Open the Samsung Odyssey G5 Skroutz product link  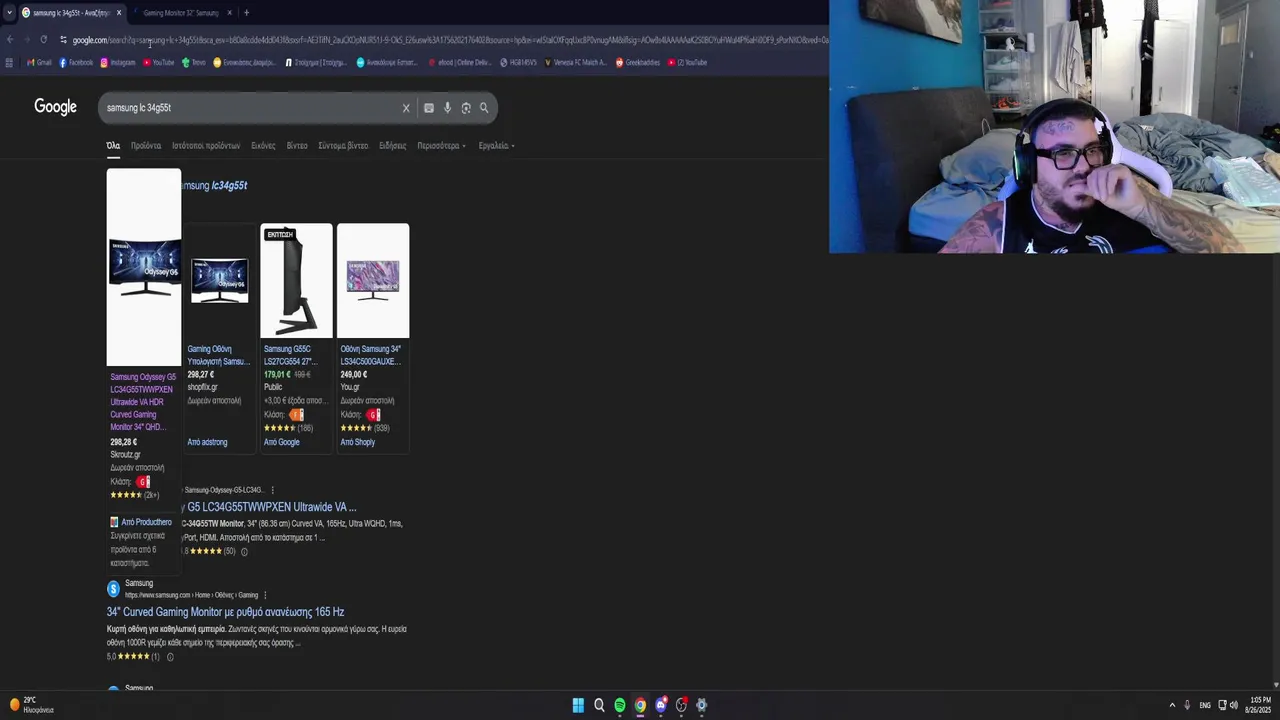[x=142, y=402]
